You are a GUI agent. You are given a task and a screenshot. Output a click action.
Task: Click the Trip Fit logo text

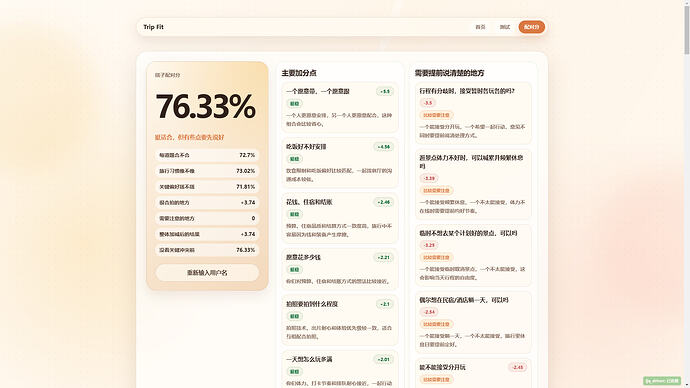pyautogui.click(x=153, y=27)
